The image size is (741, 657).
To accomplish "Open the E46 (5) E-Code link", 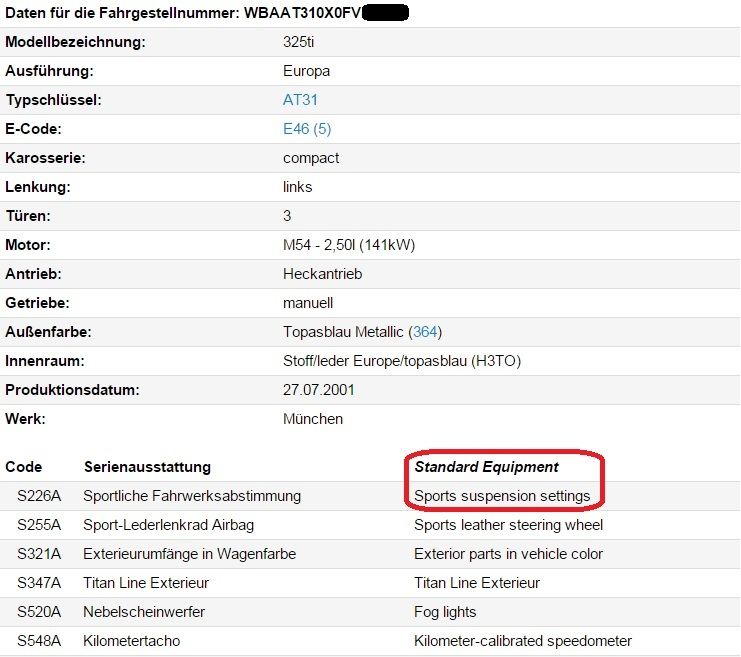I will pyautogui.click(x=307, y=129).
